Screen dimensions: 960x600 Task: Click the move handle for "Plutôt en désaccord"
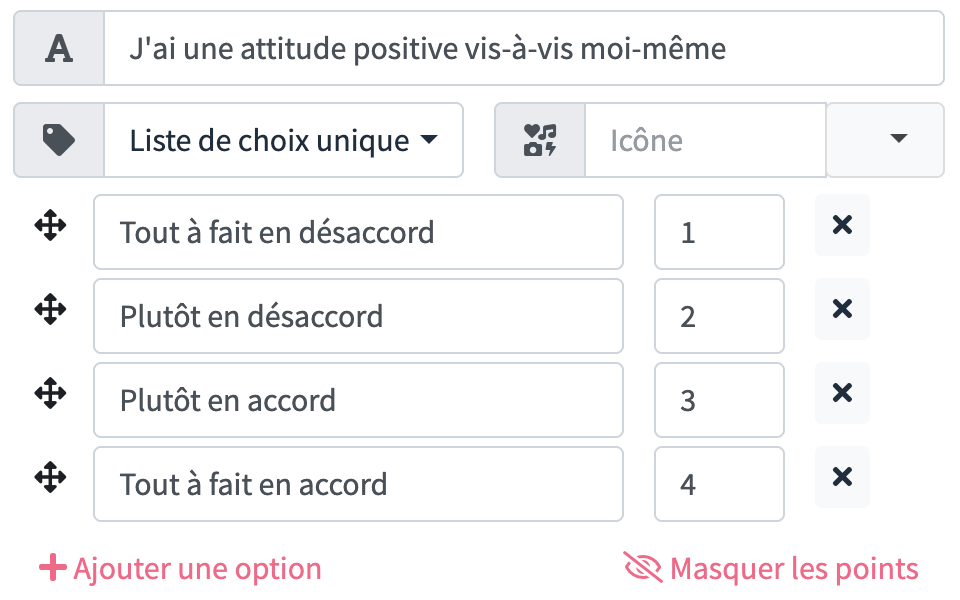pyautogui.click(x=50, y=310)
